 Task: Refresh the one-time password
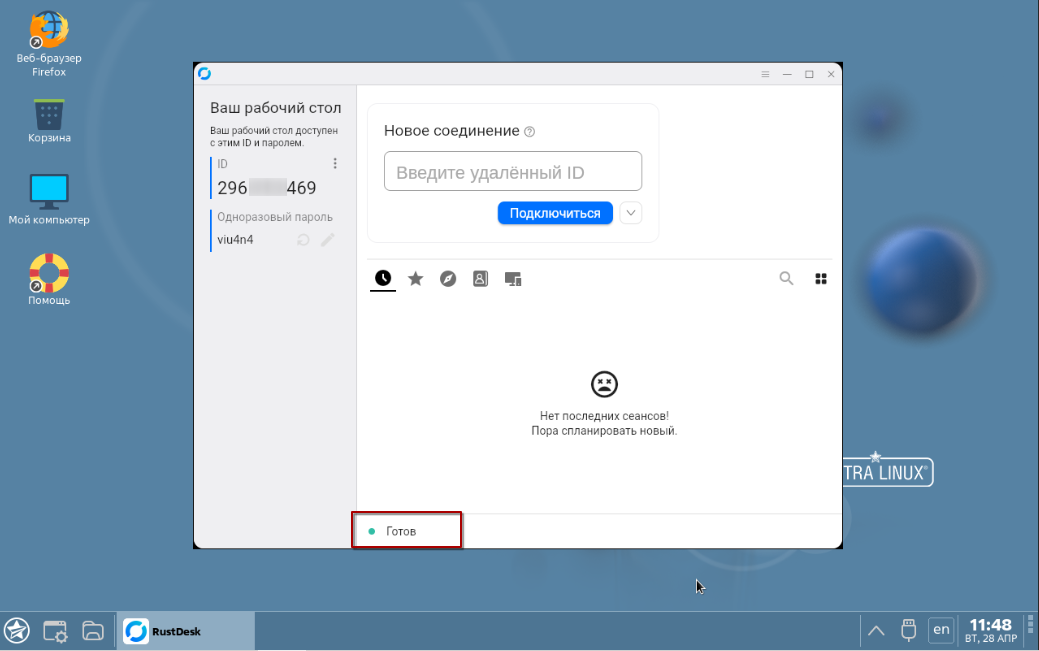[303, 240]
